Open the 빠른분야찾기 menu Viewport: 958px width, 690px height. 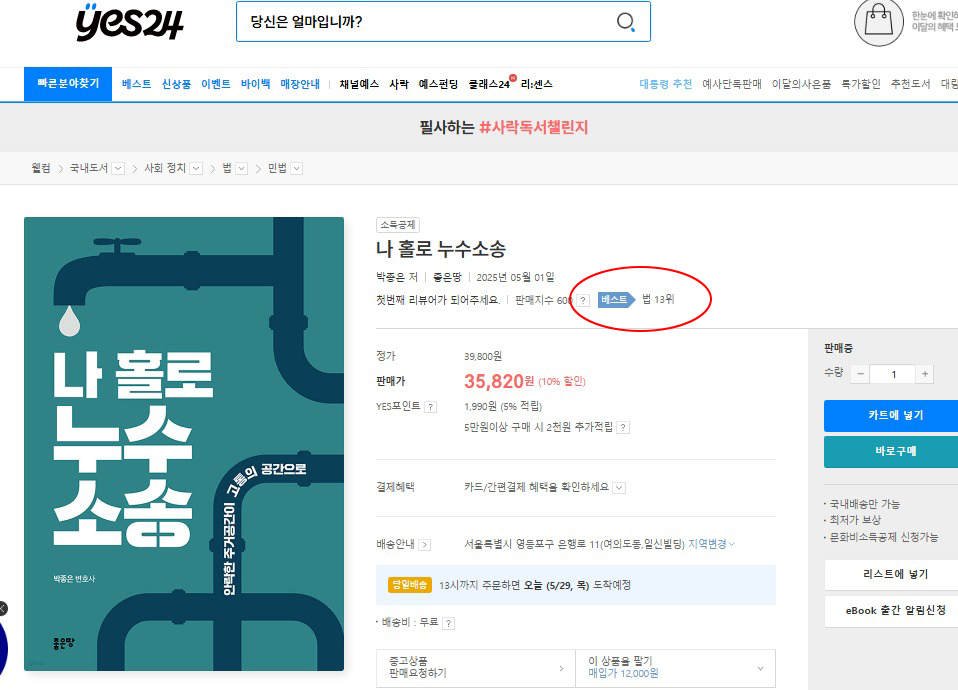(68, 84)
